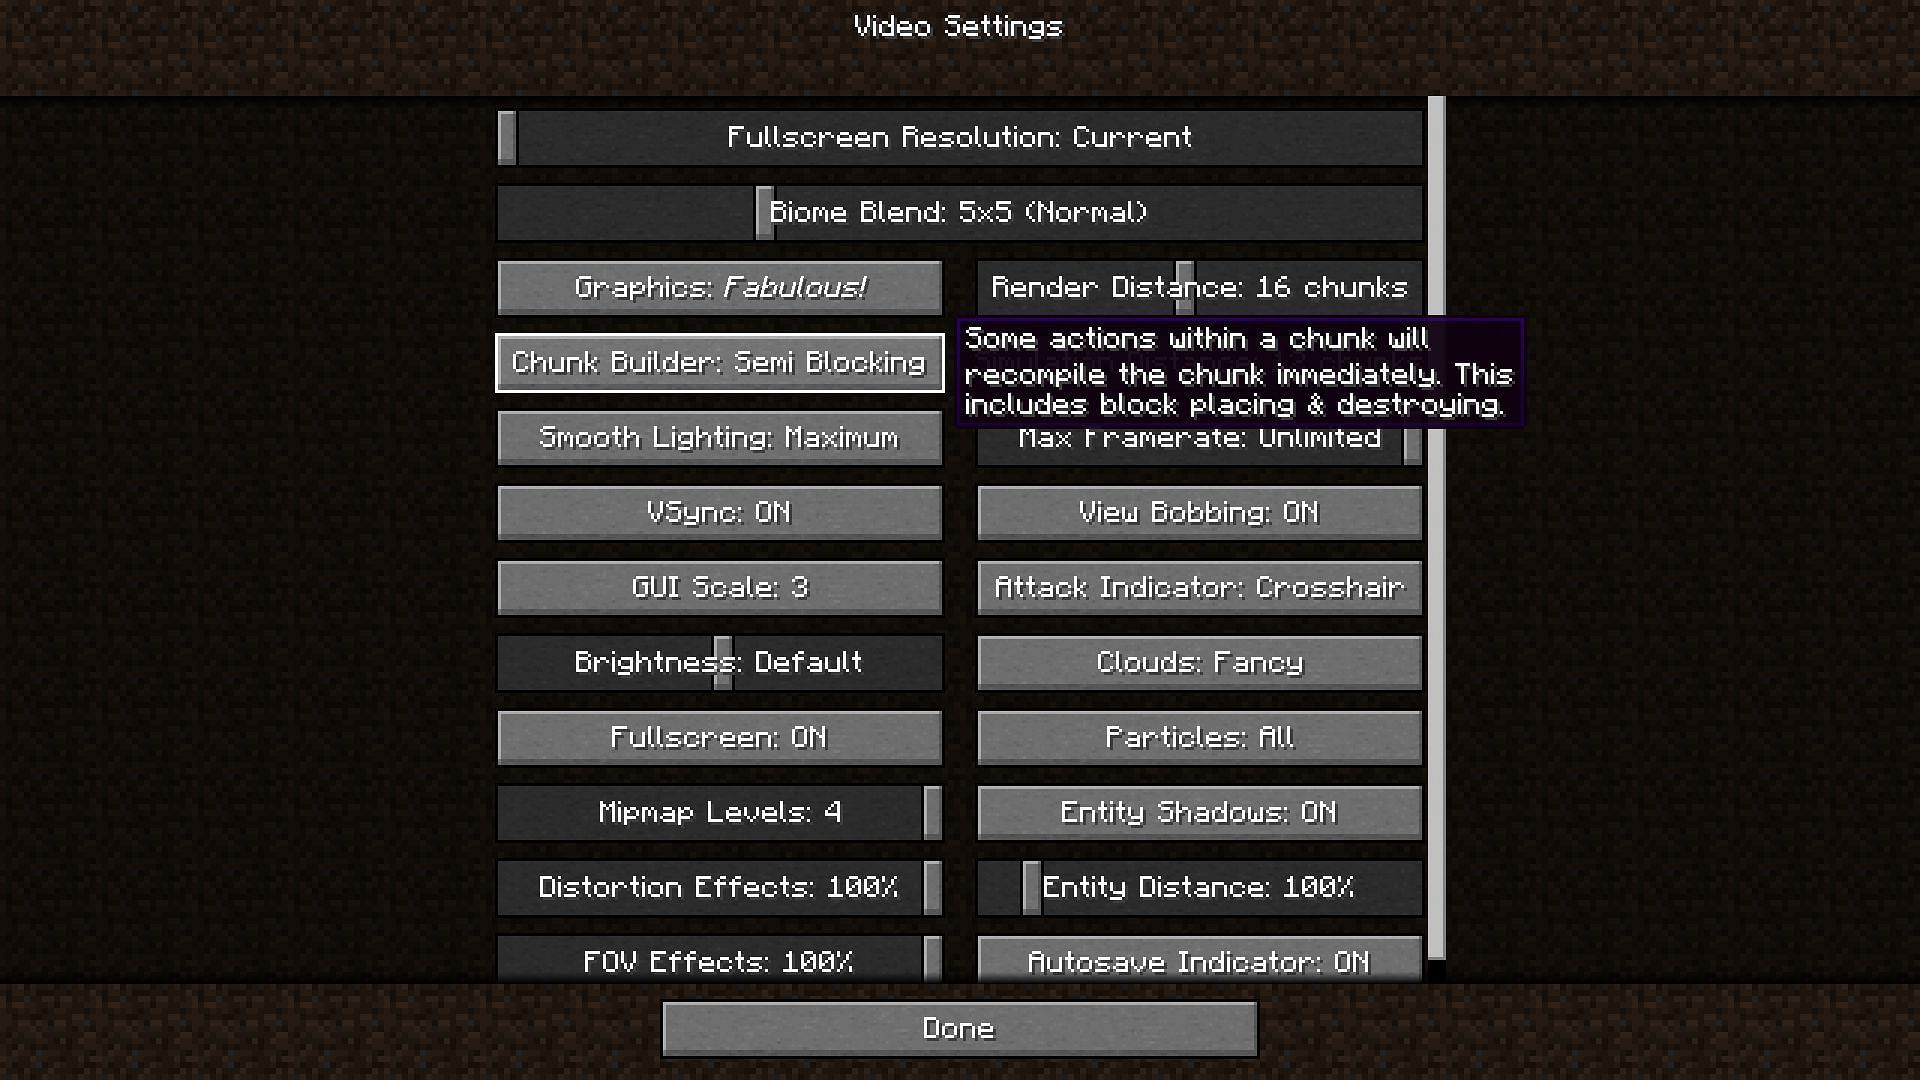Toggle Fullscreen ON setting
1920x1080 pixels.
[719, 736]
